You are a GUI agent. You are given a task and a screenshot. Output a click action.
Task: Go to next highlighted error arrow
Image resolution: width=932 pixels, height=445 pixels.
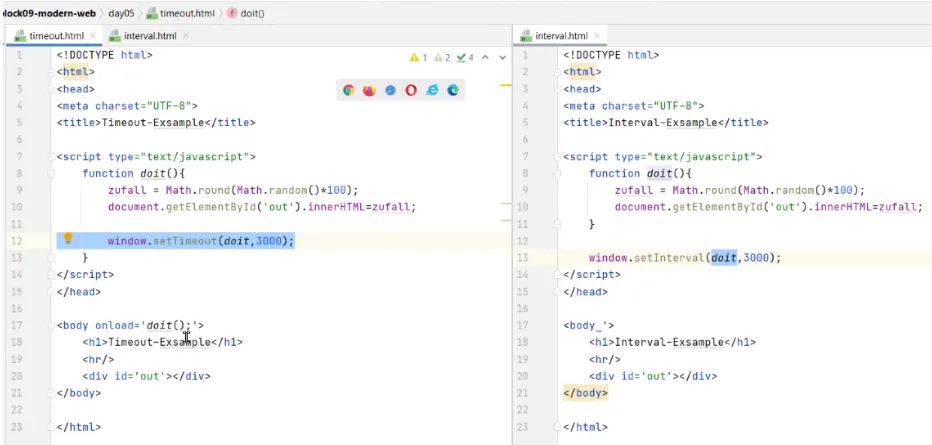tap(502, 58)
